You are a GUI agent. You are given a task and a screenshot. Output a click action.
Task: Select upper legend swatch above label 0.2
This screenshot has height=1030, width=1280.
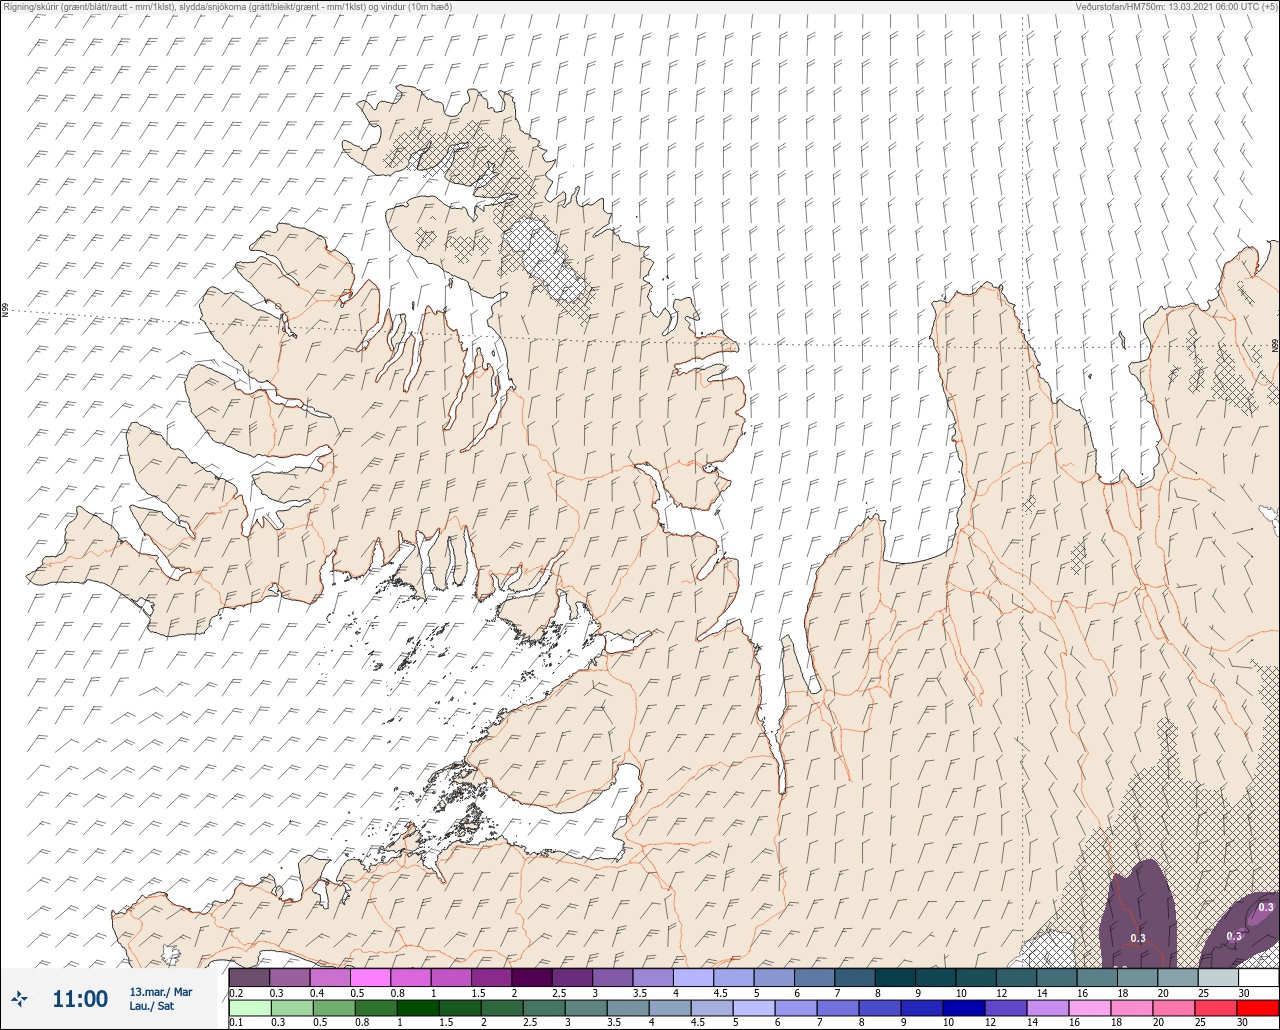tap(249, 977)
